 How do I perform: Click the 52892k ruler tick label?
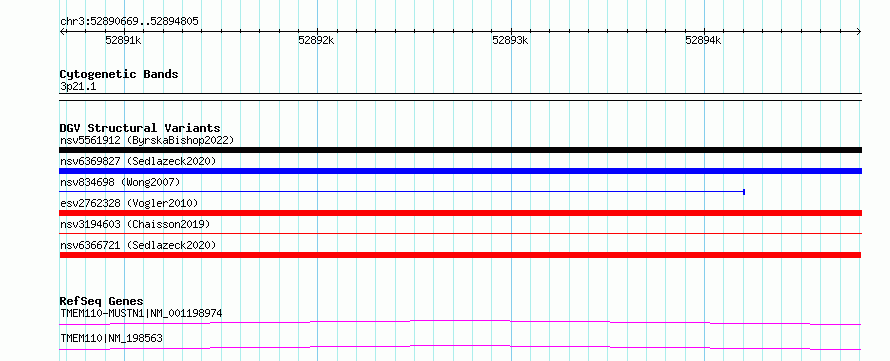click(316, 40)
